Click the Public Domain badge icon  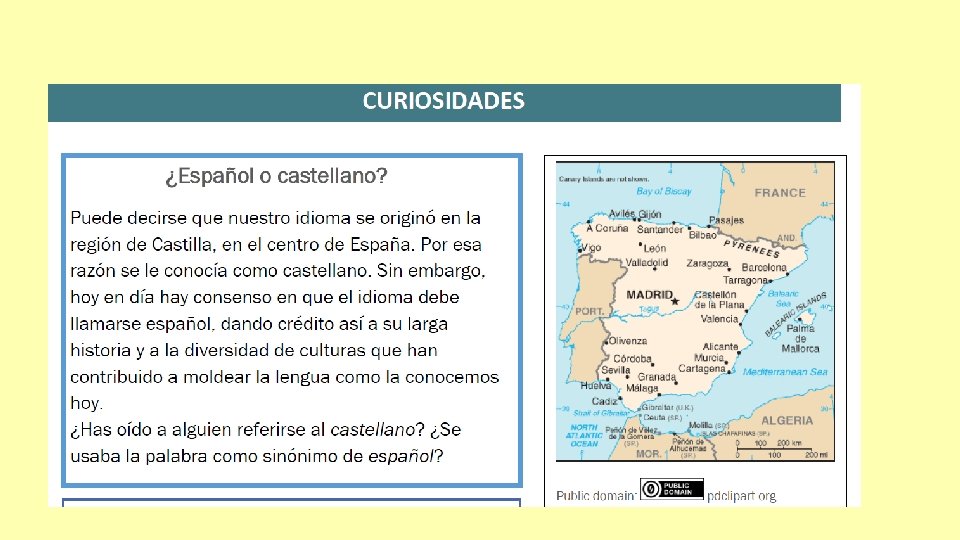[672, 489]
